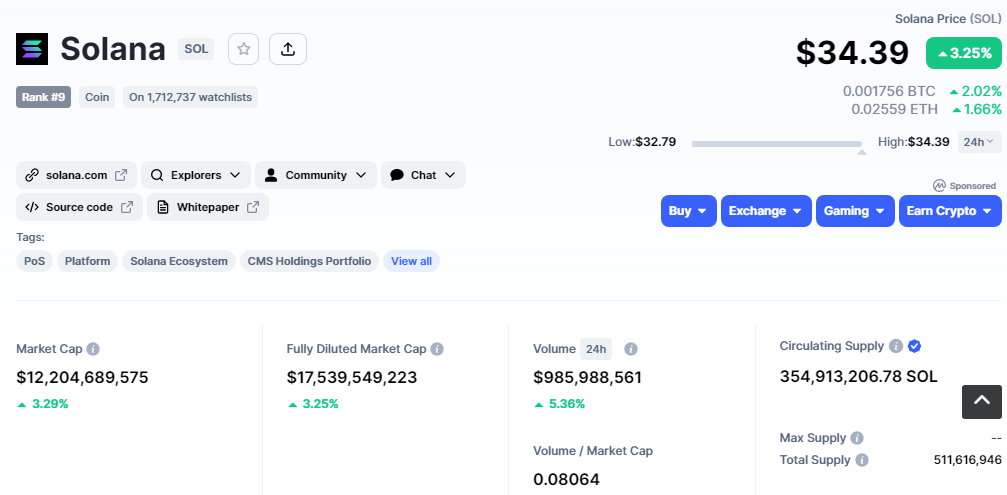
Task: Click the Sponsored label icon
Action: (x=940, y=186)
